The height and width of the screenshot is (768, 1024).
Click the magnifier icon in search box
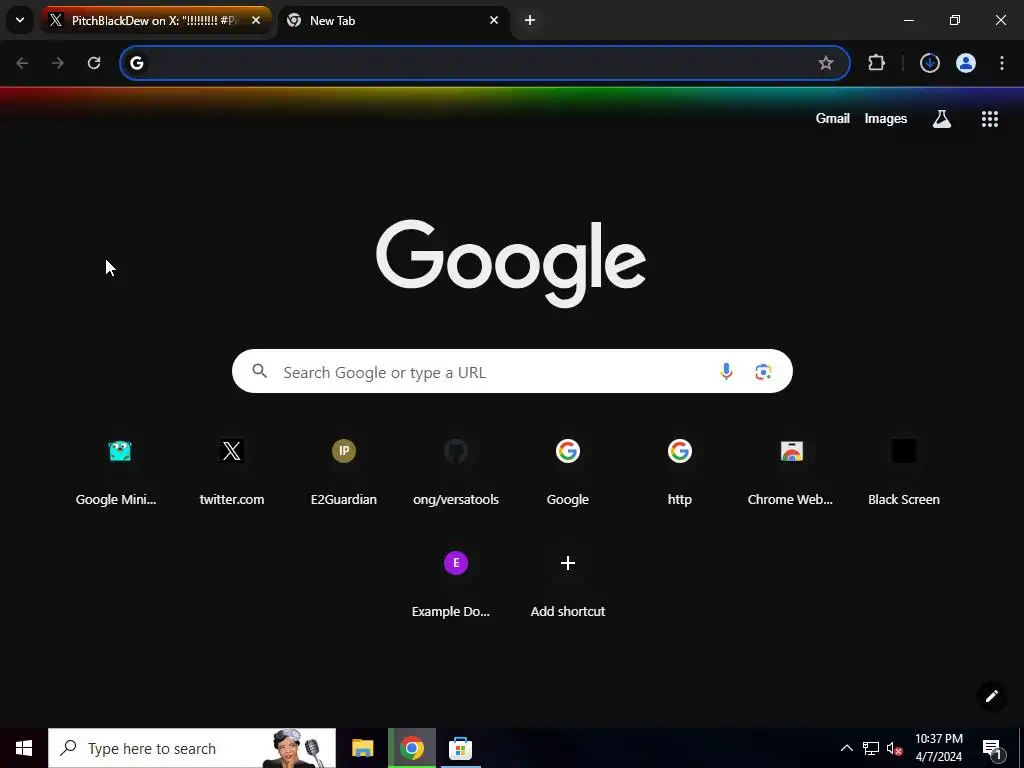(x=259, y=371)
